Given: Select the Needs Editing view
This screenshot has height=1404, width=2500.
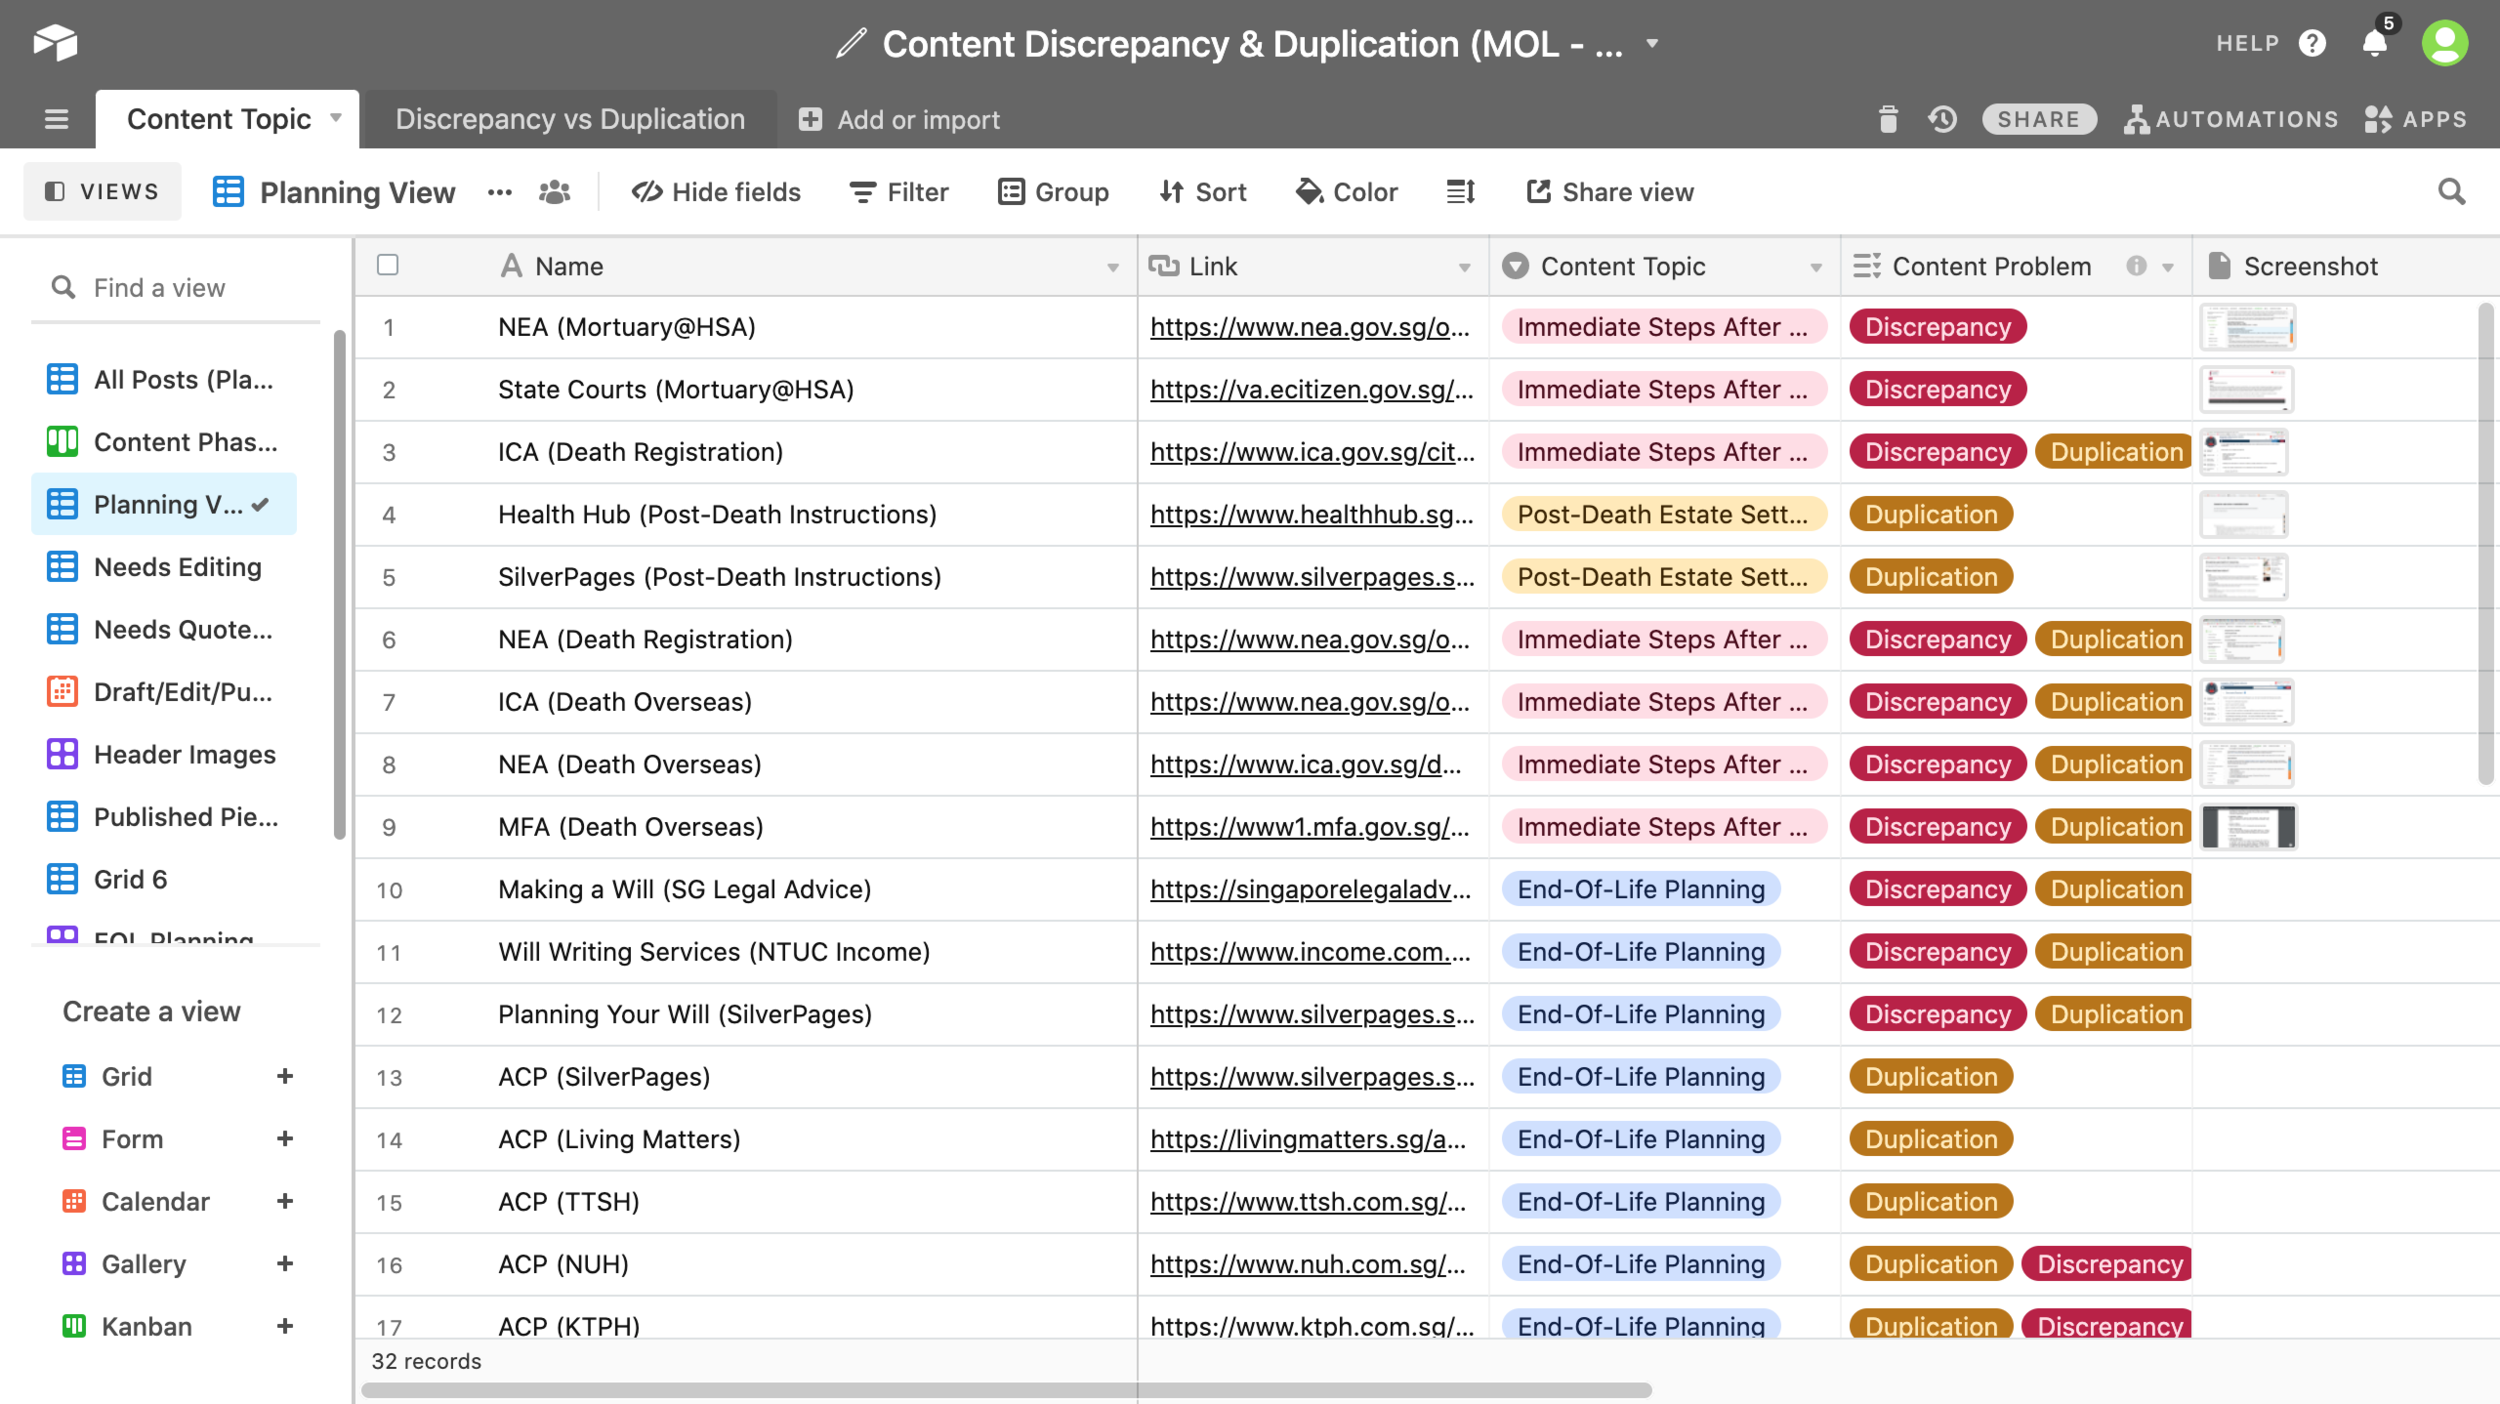Looking at the screenshot, I should [164, 567].
